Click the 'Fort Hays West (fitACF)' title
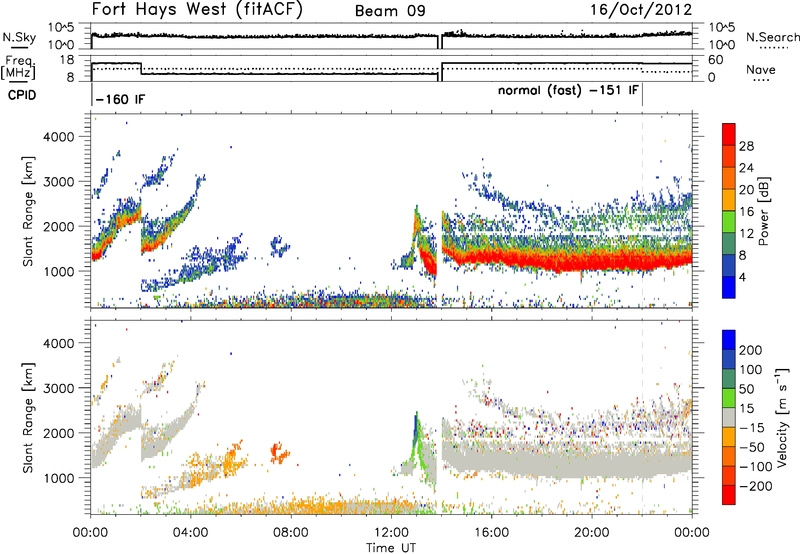Screen dimensions: 800x554 pos(196,10)
